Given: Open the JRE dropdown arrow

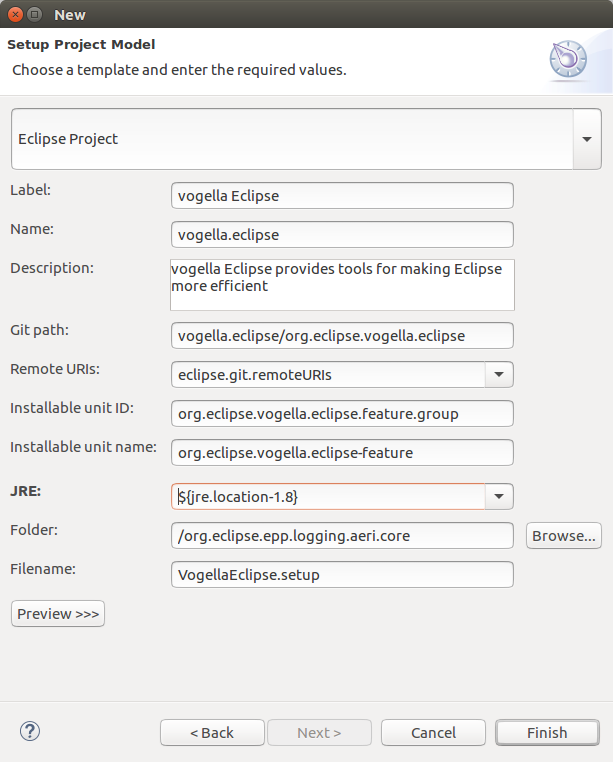Looking at the screenshot, I should tap(499, 497).
